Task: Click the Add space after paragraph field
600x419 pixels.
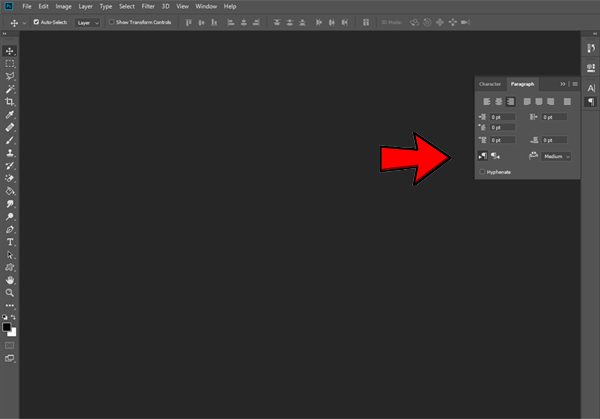Action: 554,140
